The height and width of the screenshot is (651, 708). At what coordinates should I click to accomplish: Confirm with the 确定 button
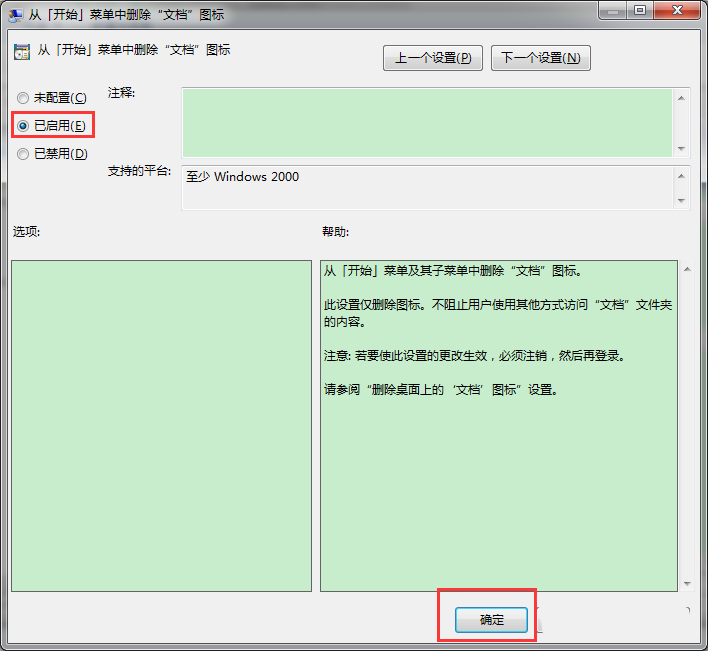pos(491,620)
